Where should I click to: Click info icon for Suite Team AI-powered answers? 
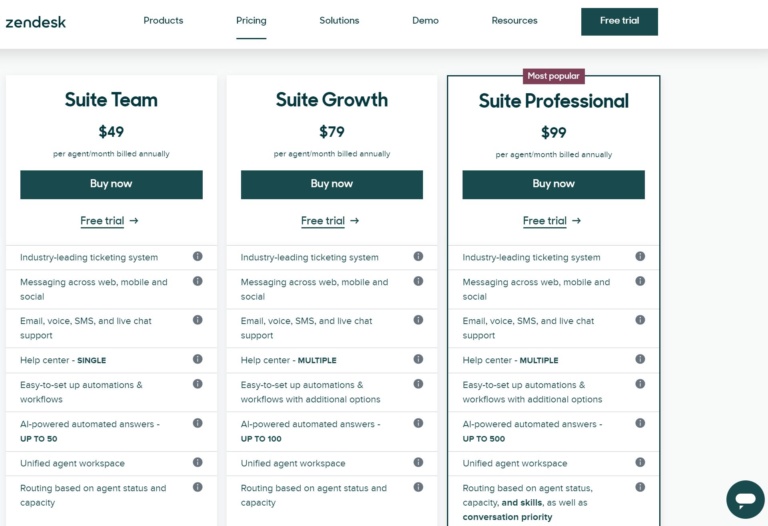pos(197,423)
